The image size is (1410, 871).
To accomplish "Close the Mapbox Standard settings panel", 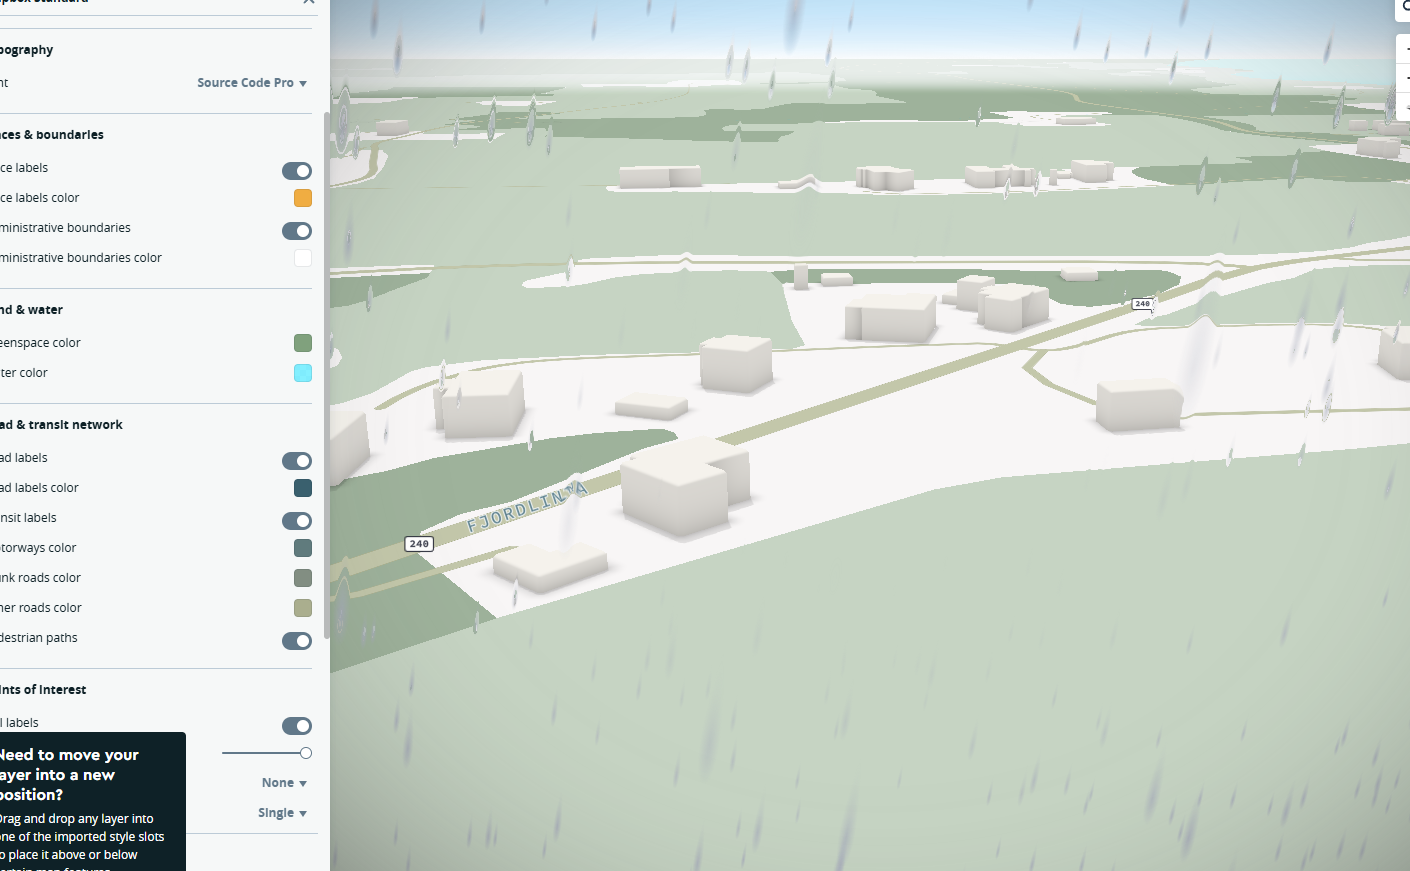I will click(309, 2).
